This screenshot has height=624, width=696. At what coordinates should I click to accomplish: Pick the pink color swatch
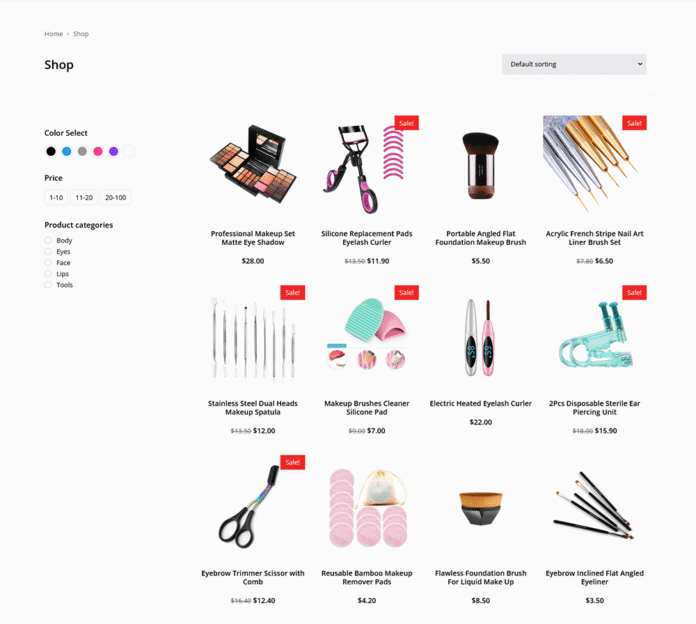point(98,151)
